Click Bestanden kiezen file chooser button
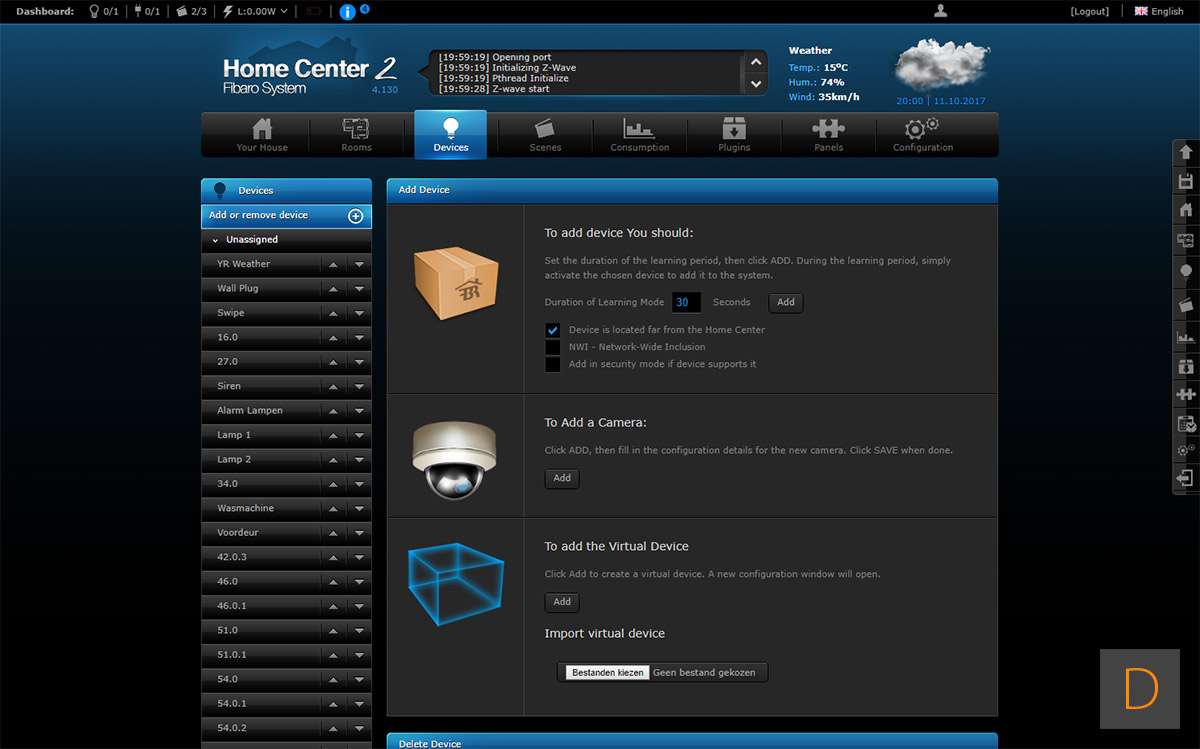The height and width of the screenshot is (749, 1200). tap(608, 673)
